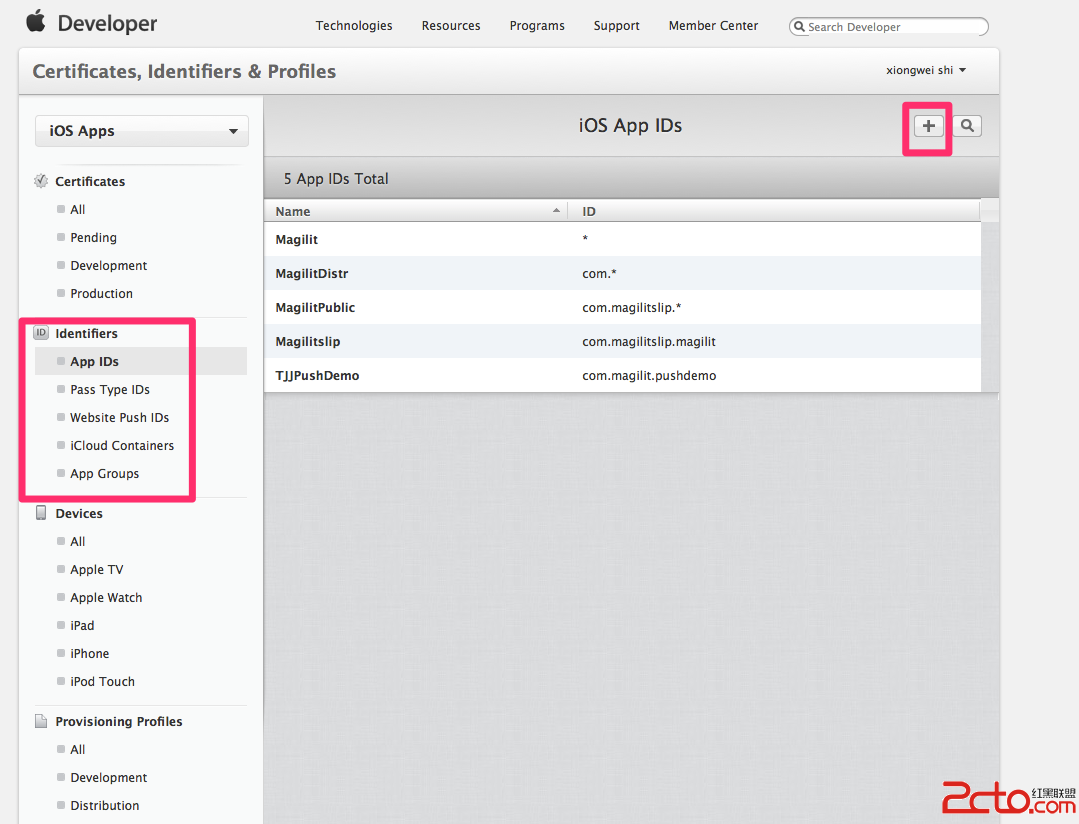Open Pending certificates list
This screenshot has height=824, width=1079.
tap(93, 238)
